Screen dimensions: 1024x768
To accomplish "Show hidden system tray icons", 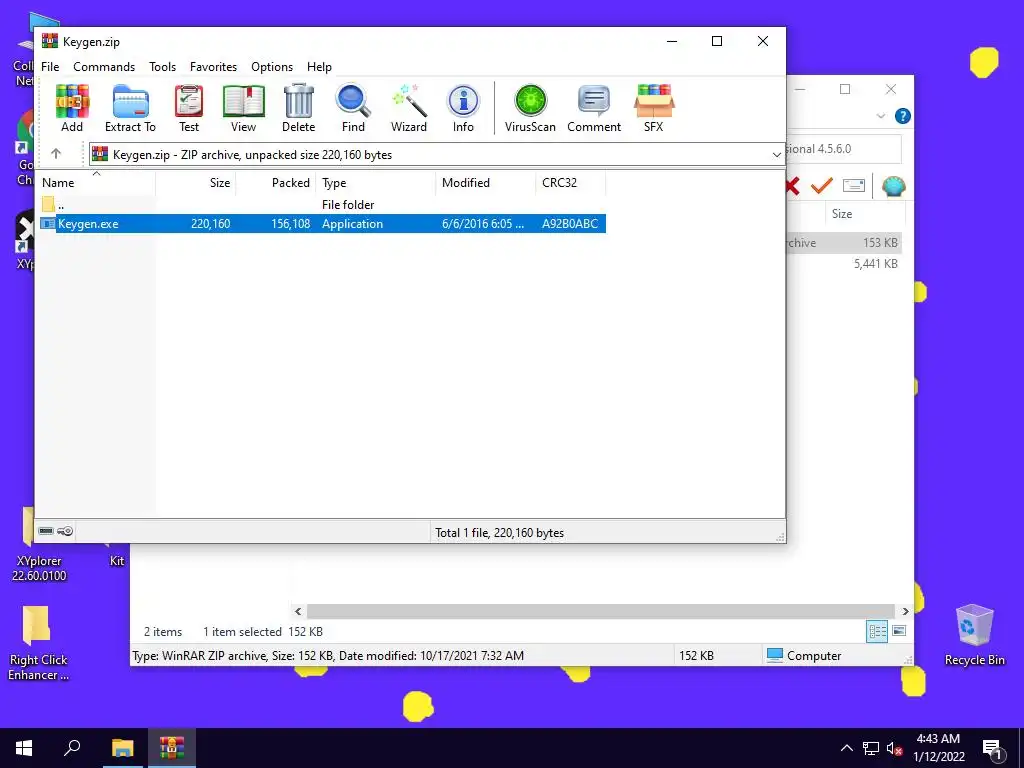I will point(846,748).
